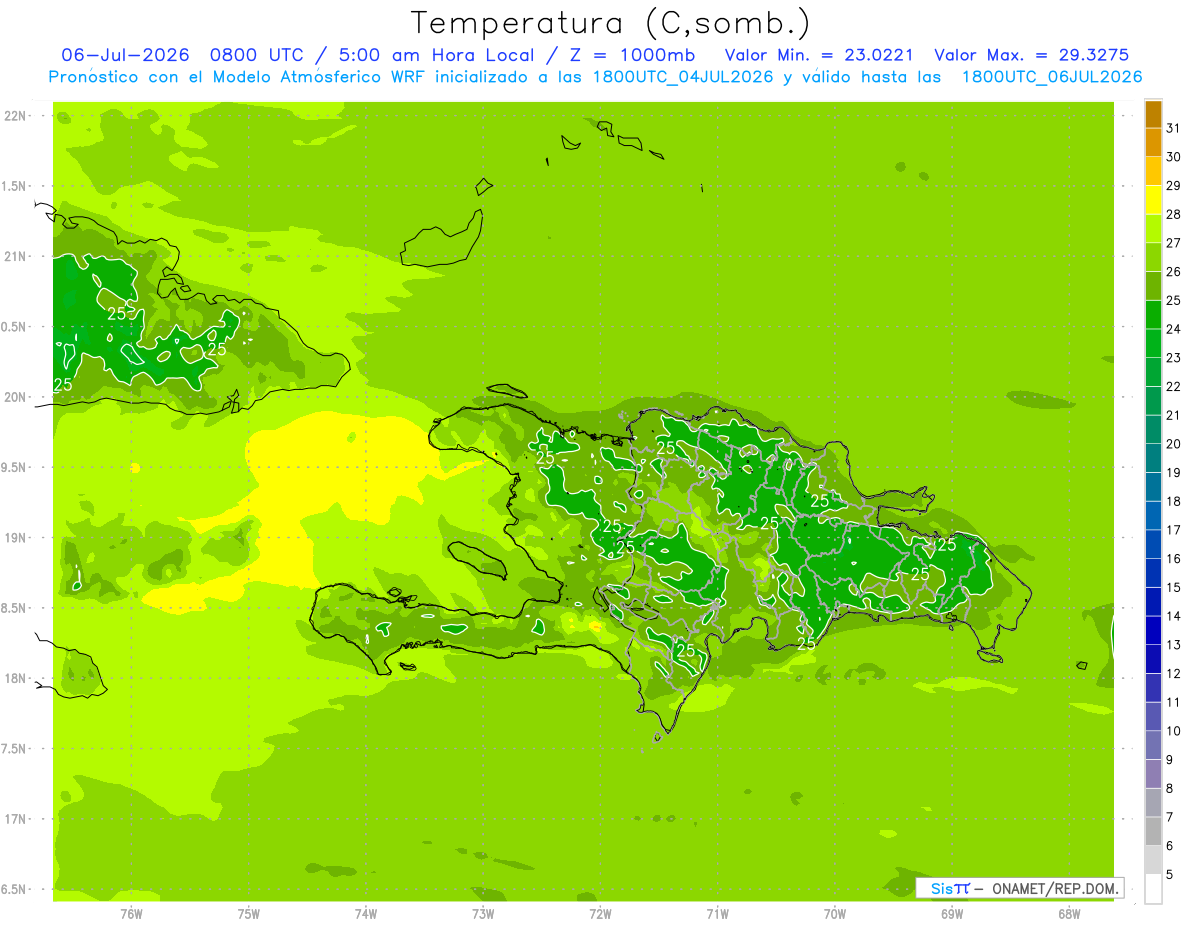Click the legend value 11
This screenshot has height=927, width=1200.
tap(1173, 703)
